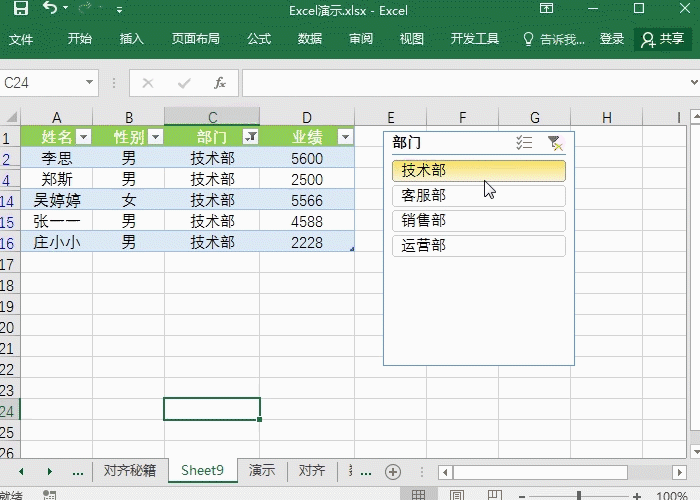Viewport: 700px width, 500px height.
Task: Clear the 部门 slicer filter
Action: 555,143
